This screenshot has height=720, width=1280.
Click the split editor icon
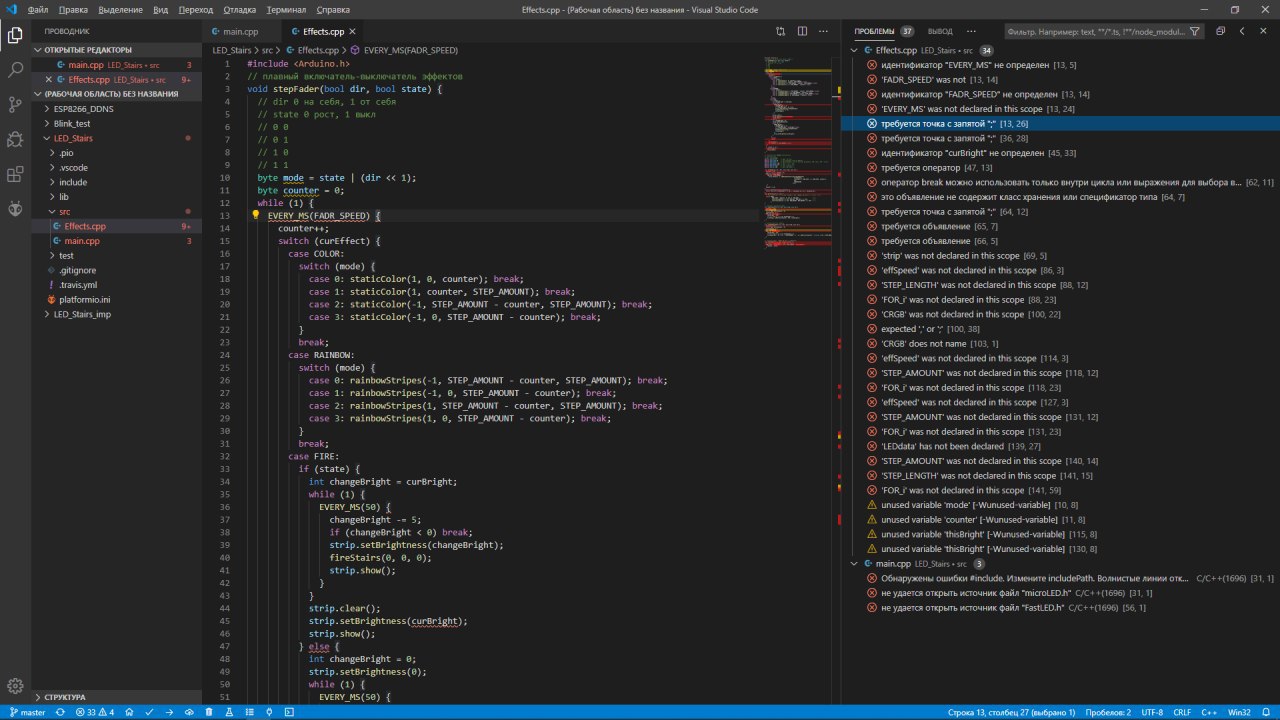coord(802,31)
